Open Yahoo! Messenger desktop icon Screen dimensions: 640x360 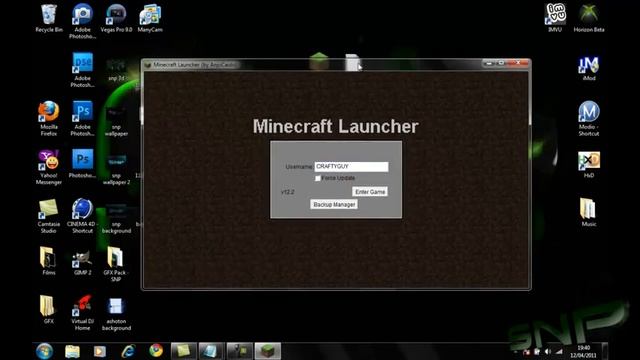(x=49, y=167)
